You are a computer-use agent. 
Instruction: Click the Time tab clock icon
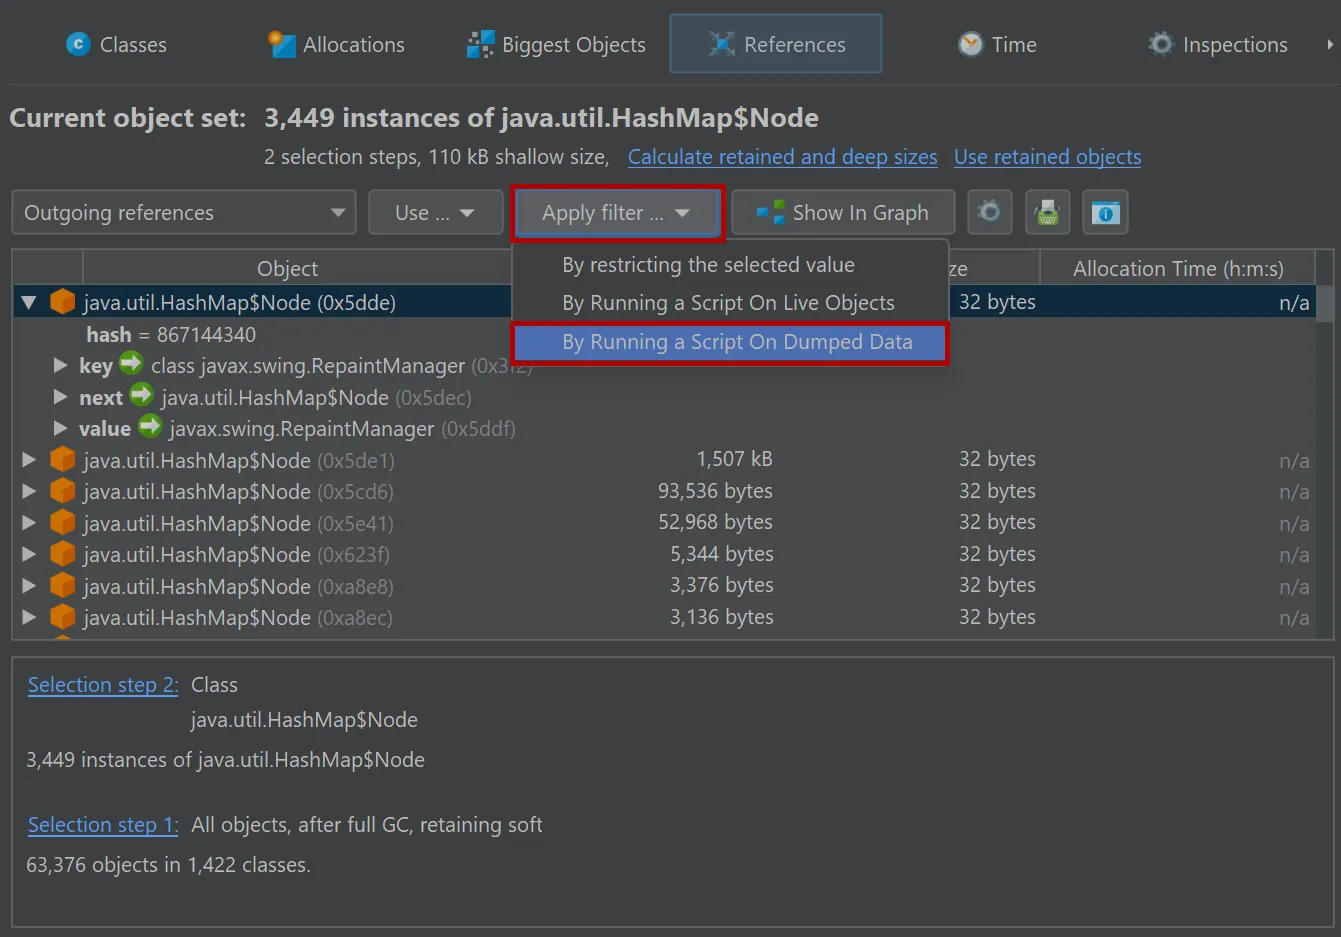[970, 44]
